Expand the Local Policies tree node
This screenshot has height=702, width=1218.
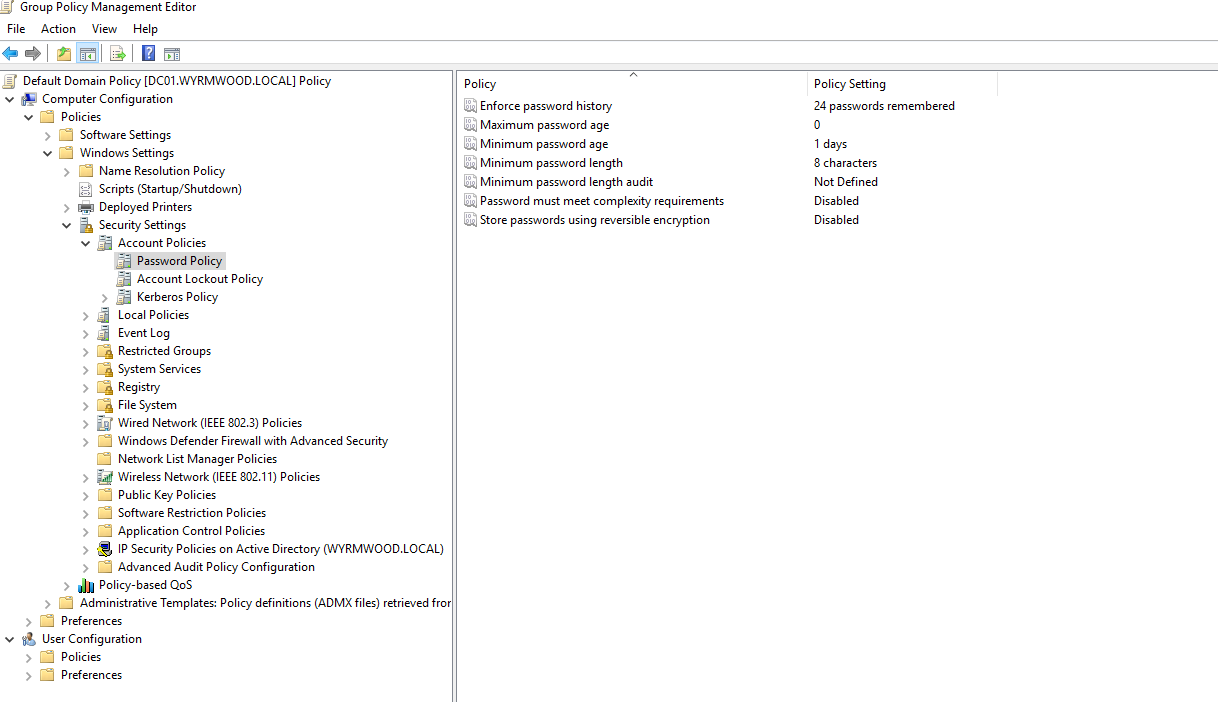tap(86, 315)
